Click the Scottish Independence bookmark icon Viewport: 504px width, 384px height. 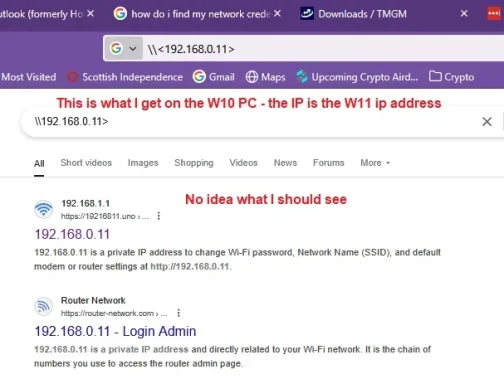[72, 77]
